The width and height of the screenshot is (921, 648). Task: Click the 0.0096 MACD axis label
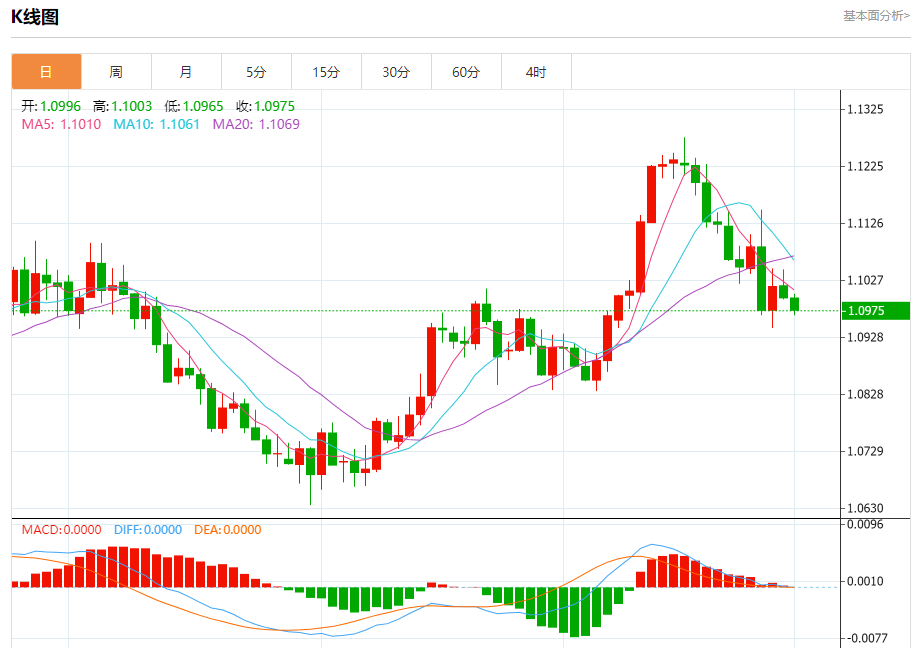865,524
